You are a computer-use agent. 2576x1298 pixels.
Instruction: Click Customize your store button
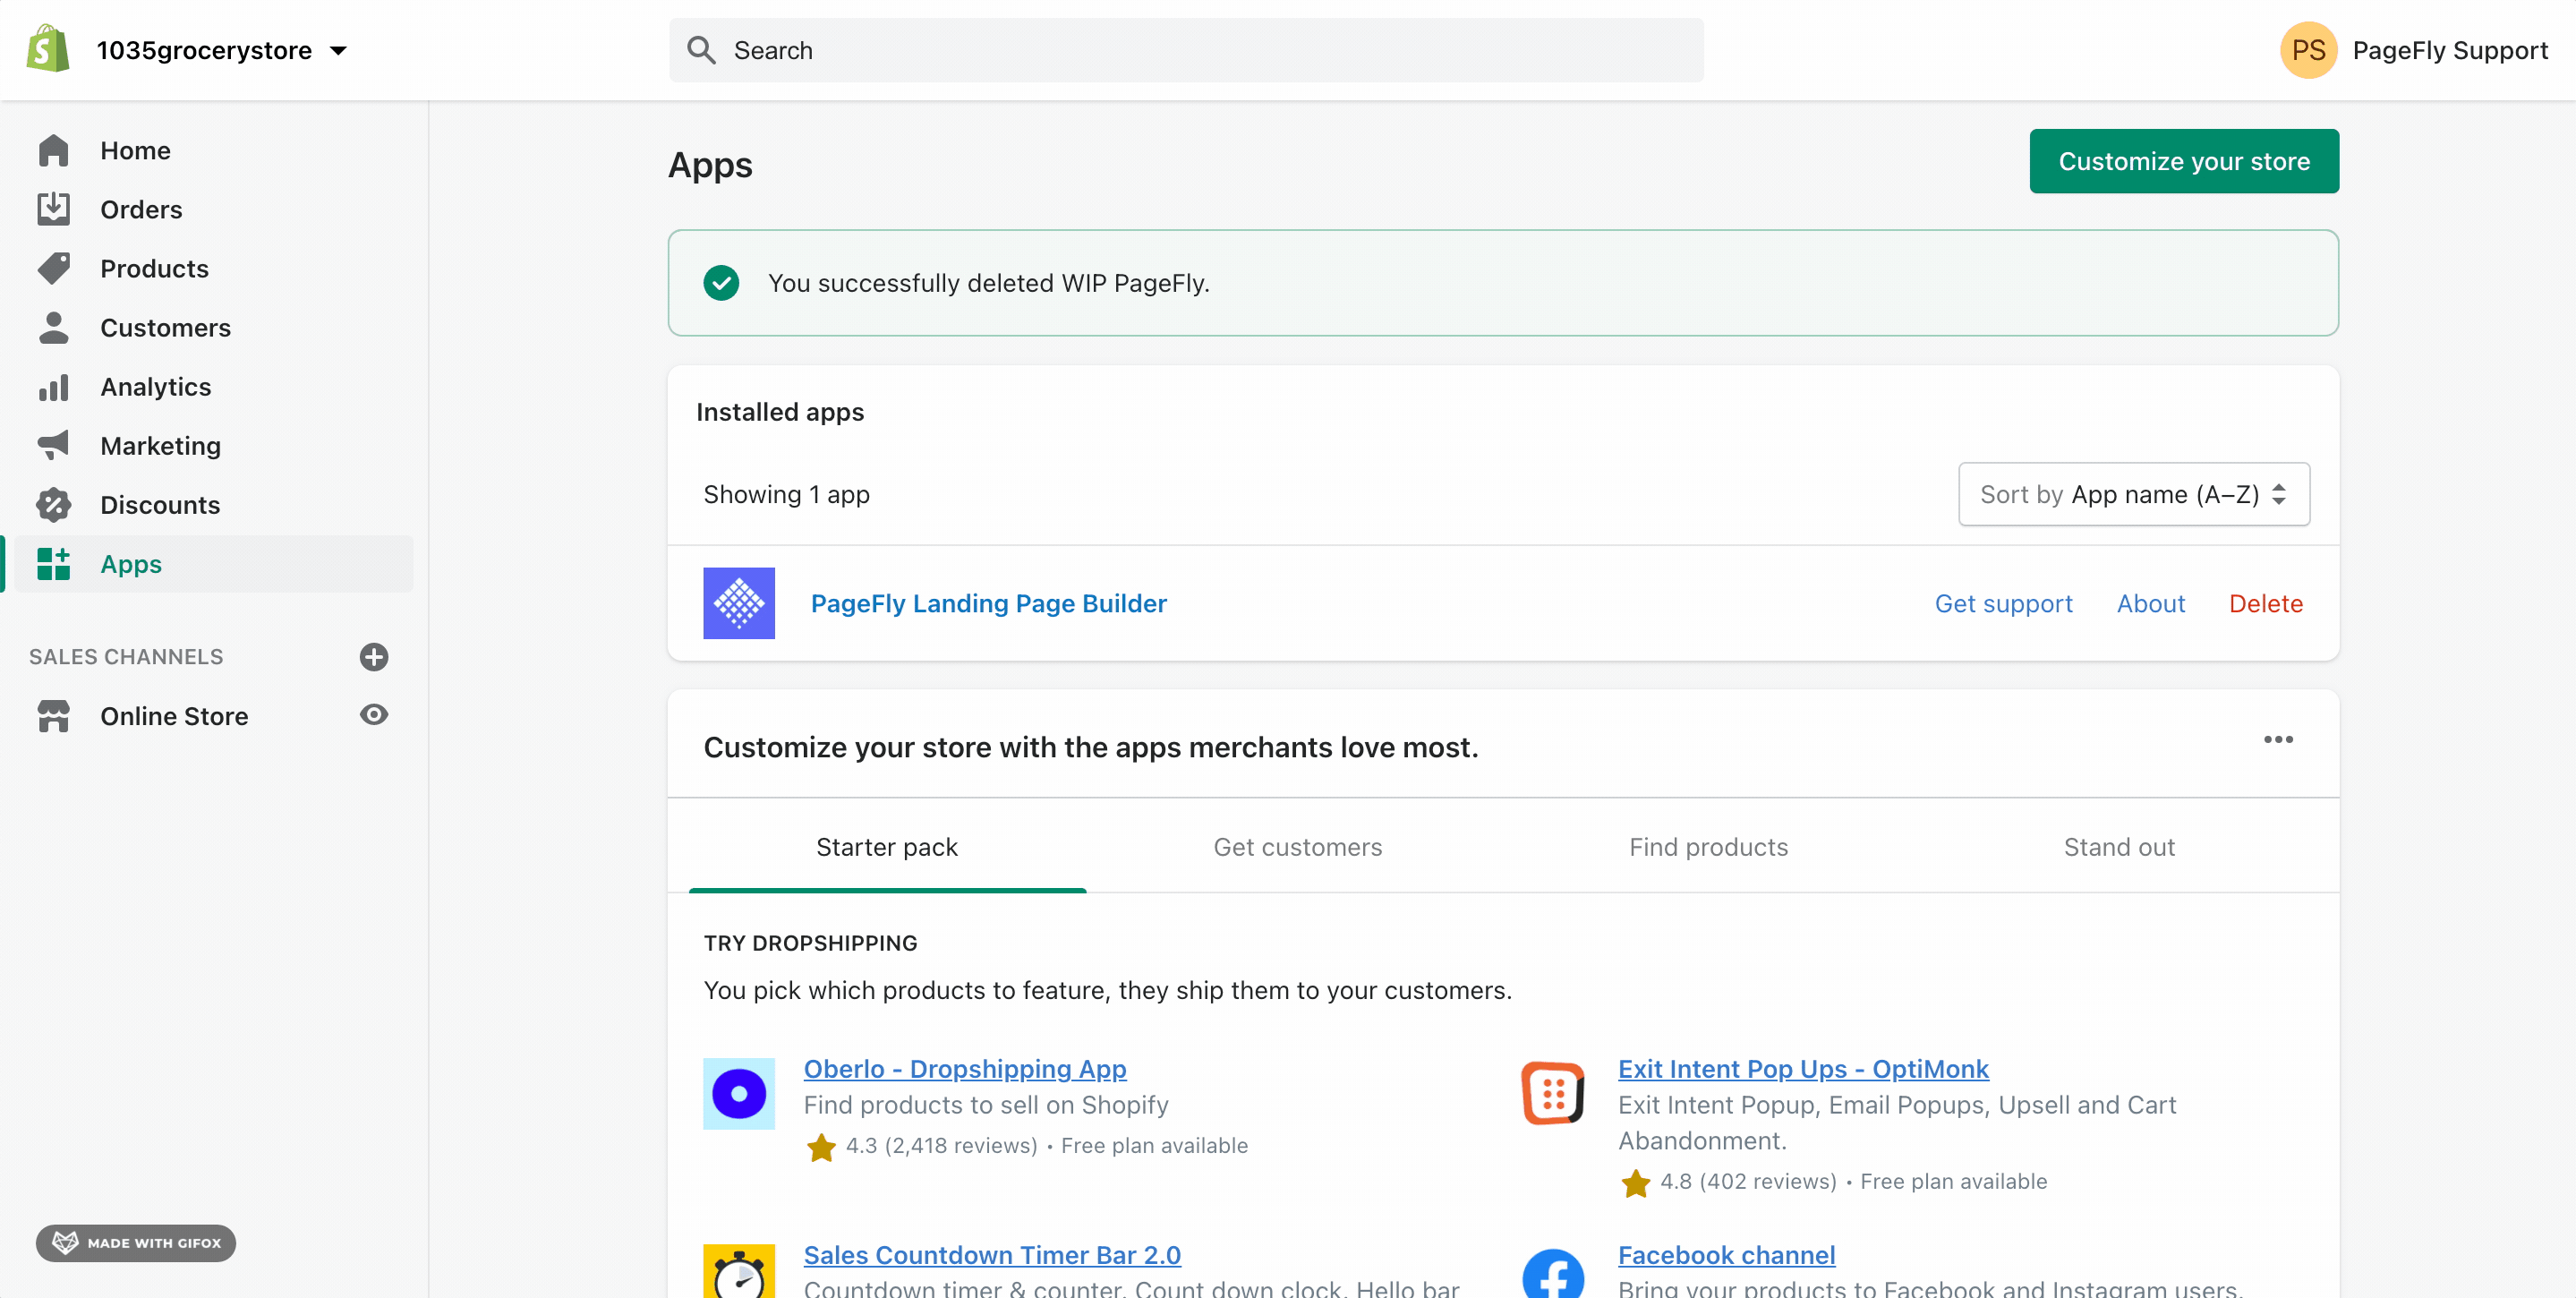pyautogui.click(x=2184, y=161)
